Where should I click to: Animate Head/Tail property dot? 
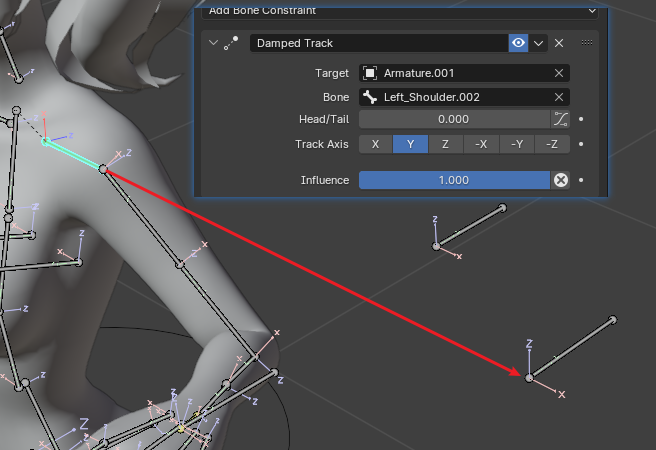pos(581,119)
